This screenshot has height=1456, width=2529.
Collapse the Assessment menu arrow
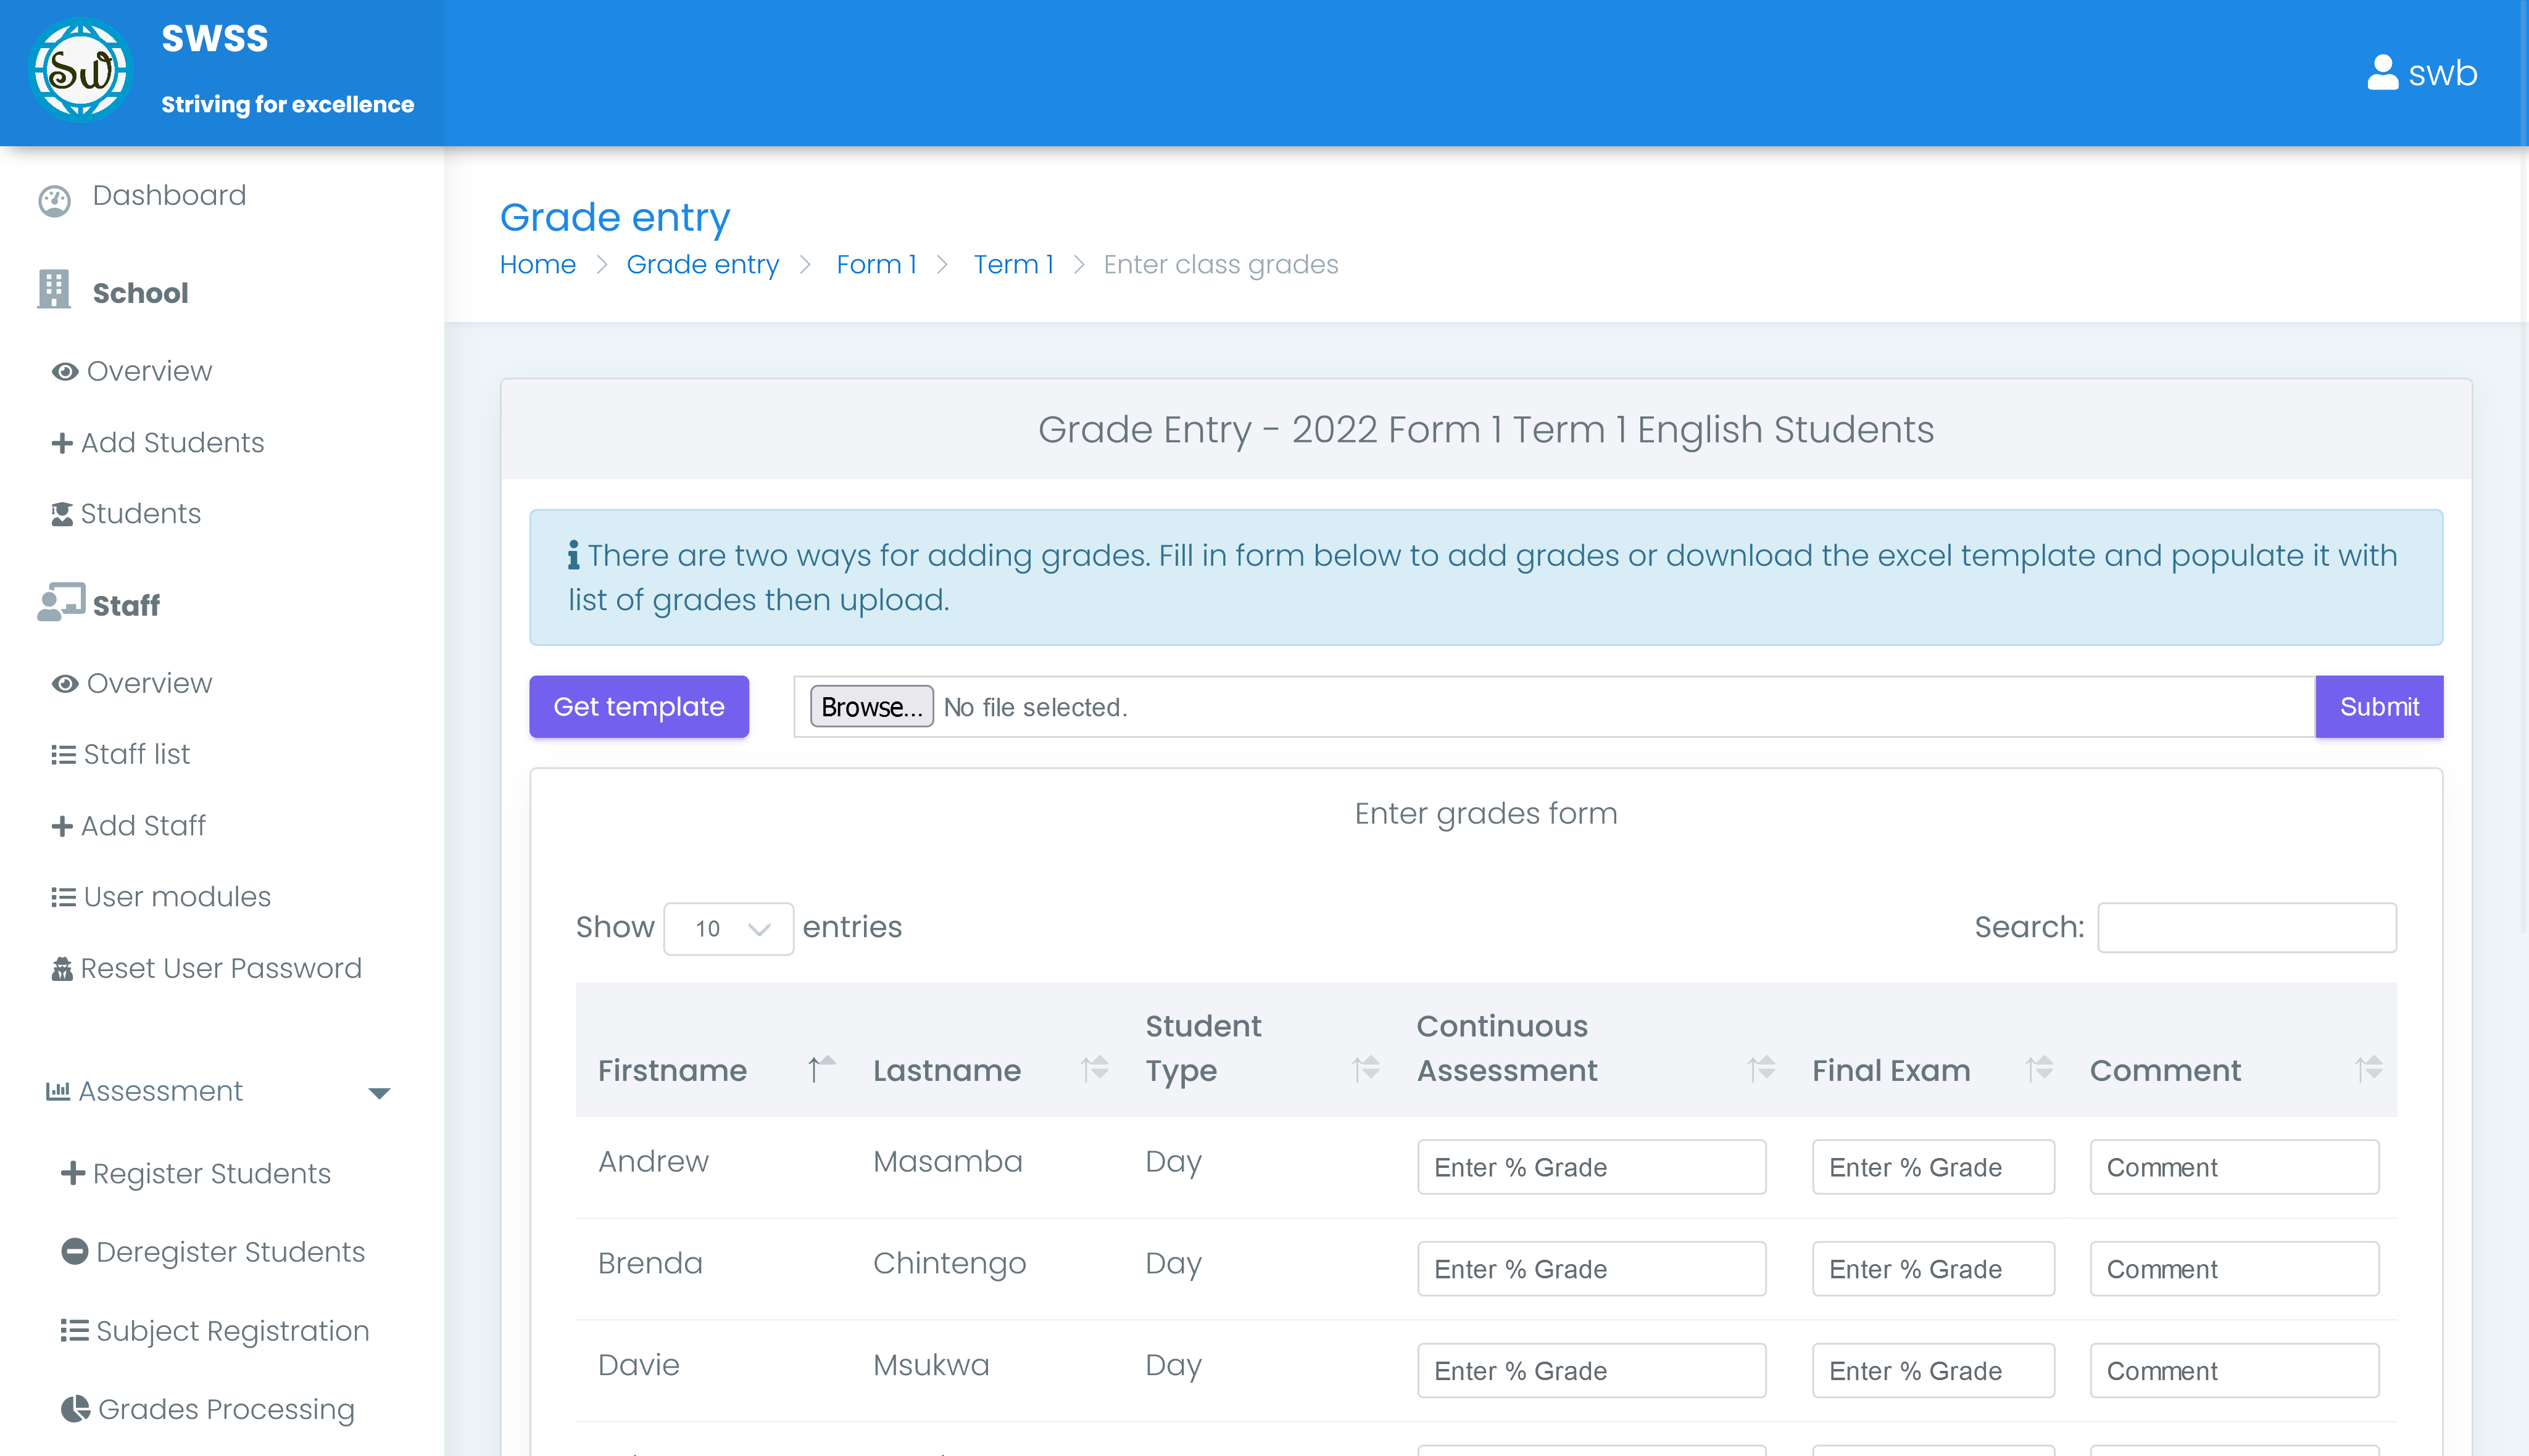coord(379,1093)
